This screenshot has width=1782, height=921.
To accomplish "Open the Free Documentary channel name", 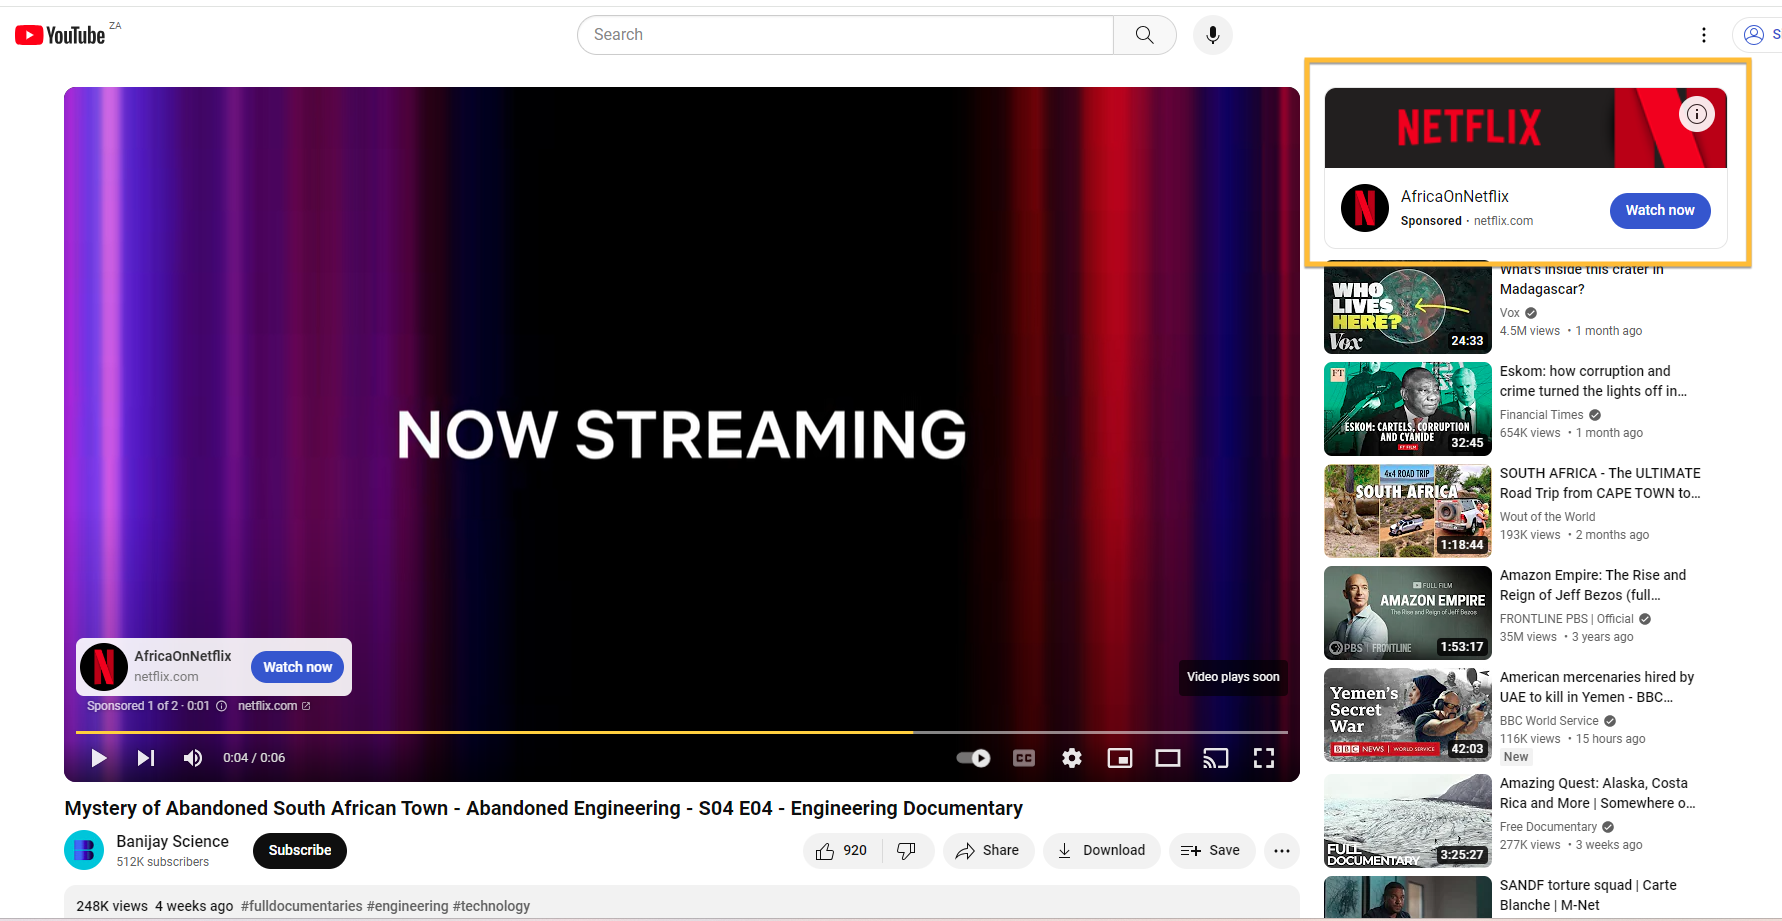I will [1548, 827].
